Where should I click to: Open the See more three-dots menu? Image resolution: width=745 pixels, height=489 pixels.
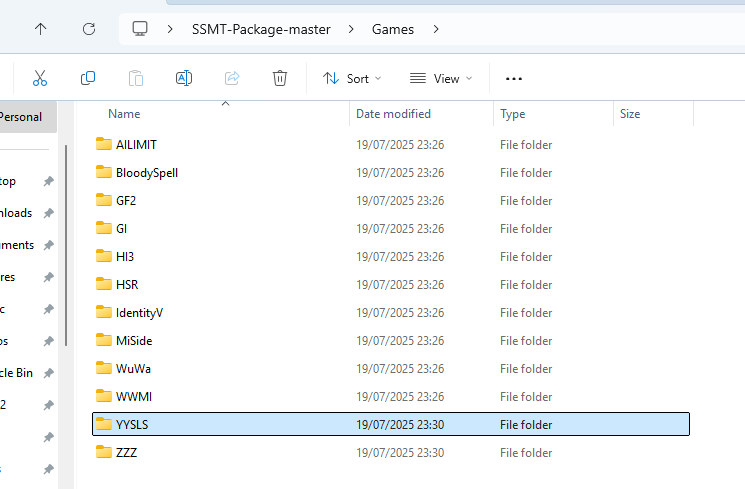(x=514, y=78)
